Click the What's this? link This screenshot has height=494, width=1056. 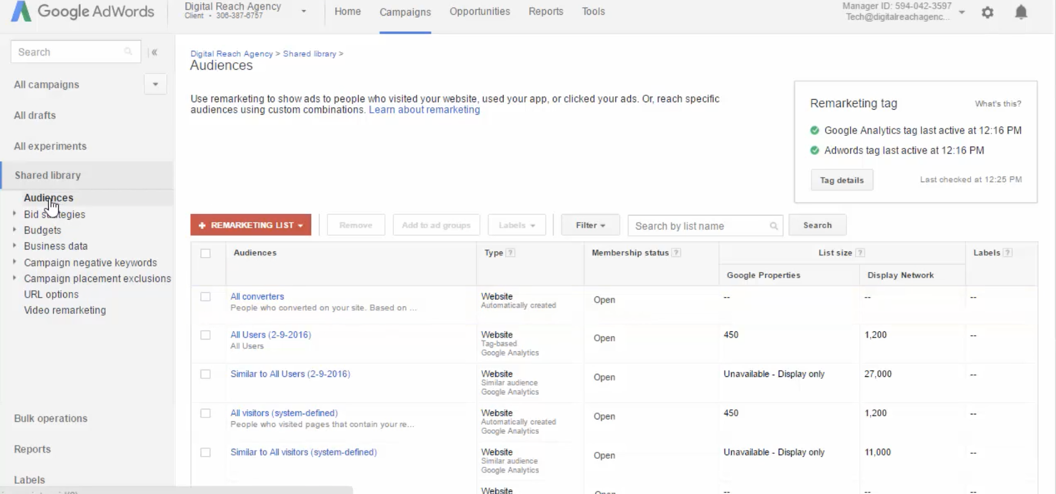point(998,104)
